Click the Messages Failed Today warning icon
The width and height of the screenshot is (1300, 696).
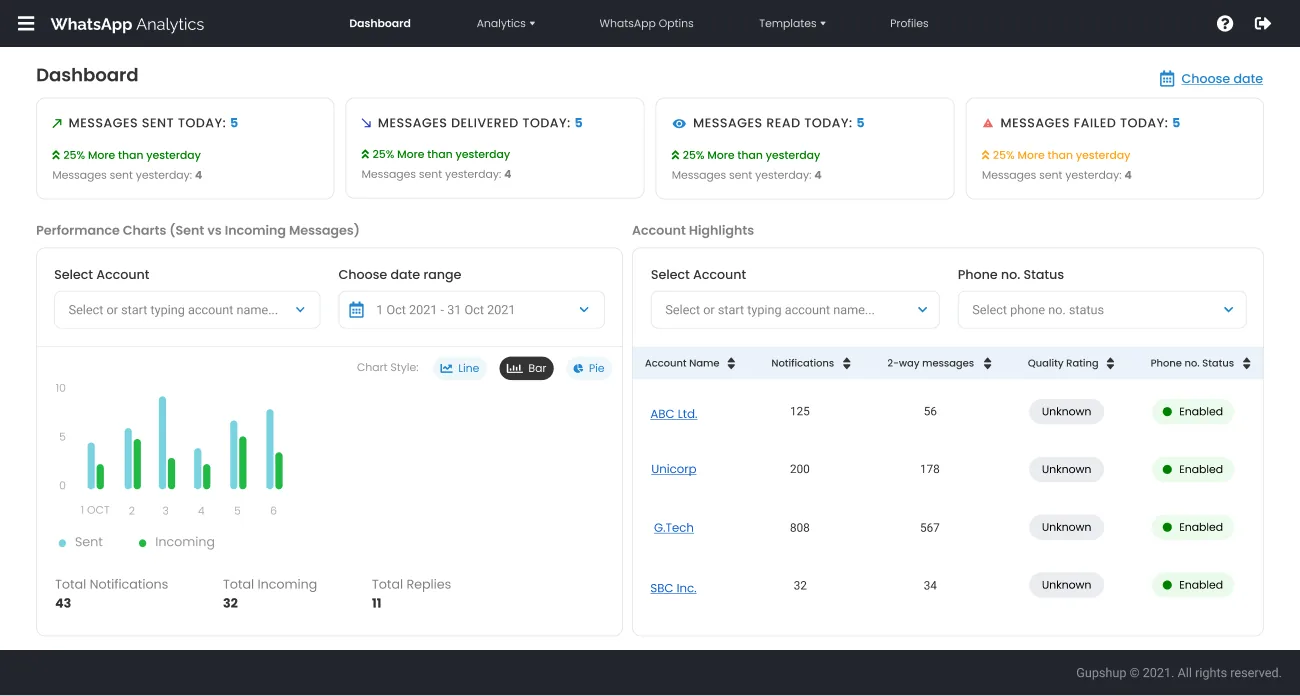[988, 123]
